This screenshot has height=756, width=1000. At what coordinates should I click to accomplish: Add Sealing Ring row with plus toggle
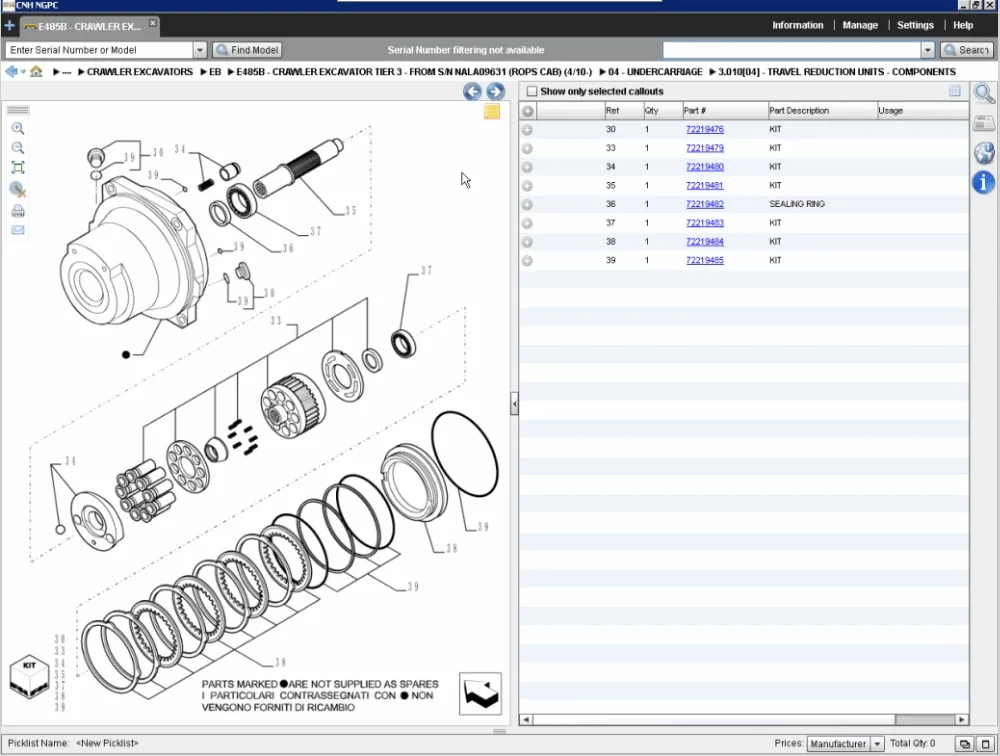(527, 205)
